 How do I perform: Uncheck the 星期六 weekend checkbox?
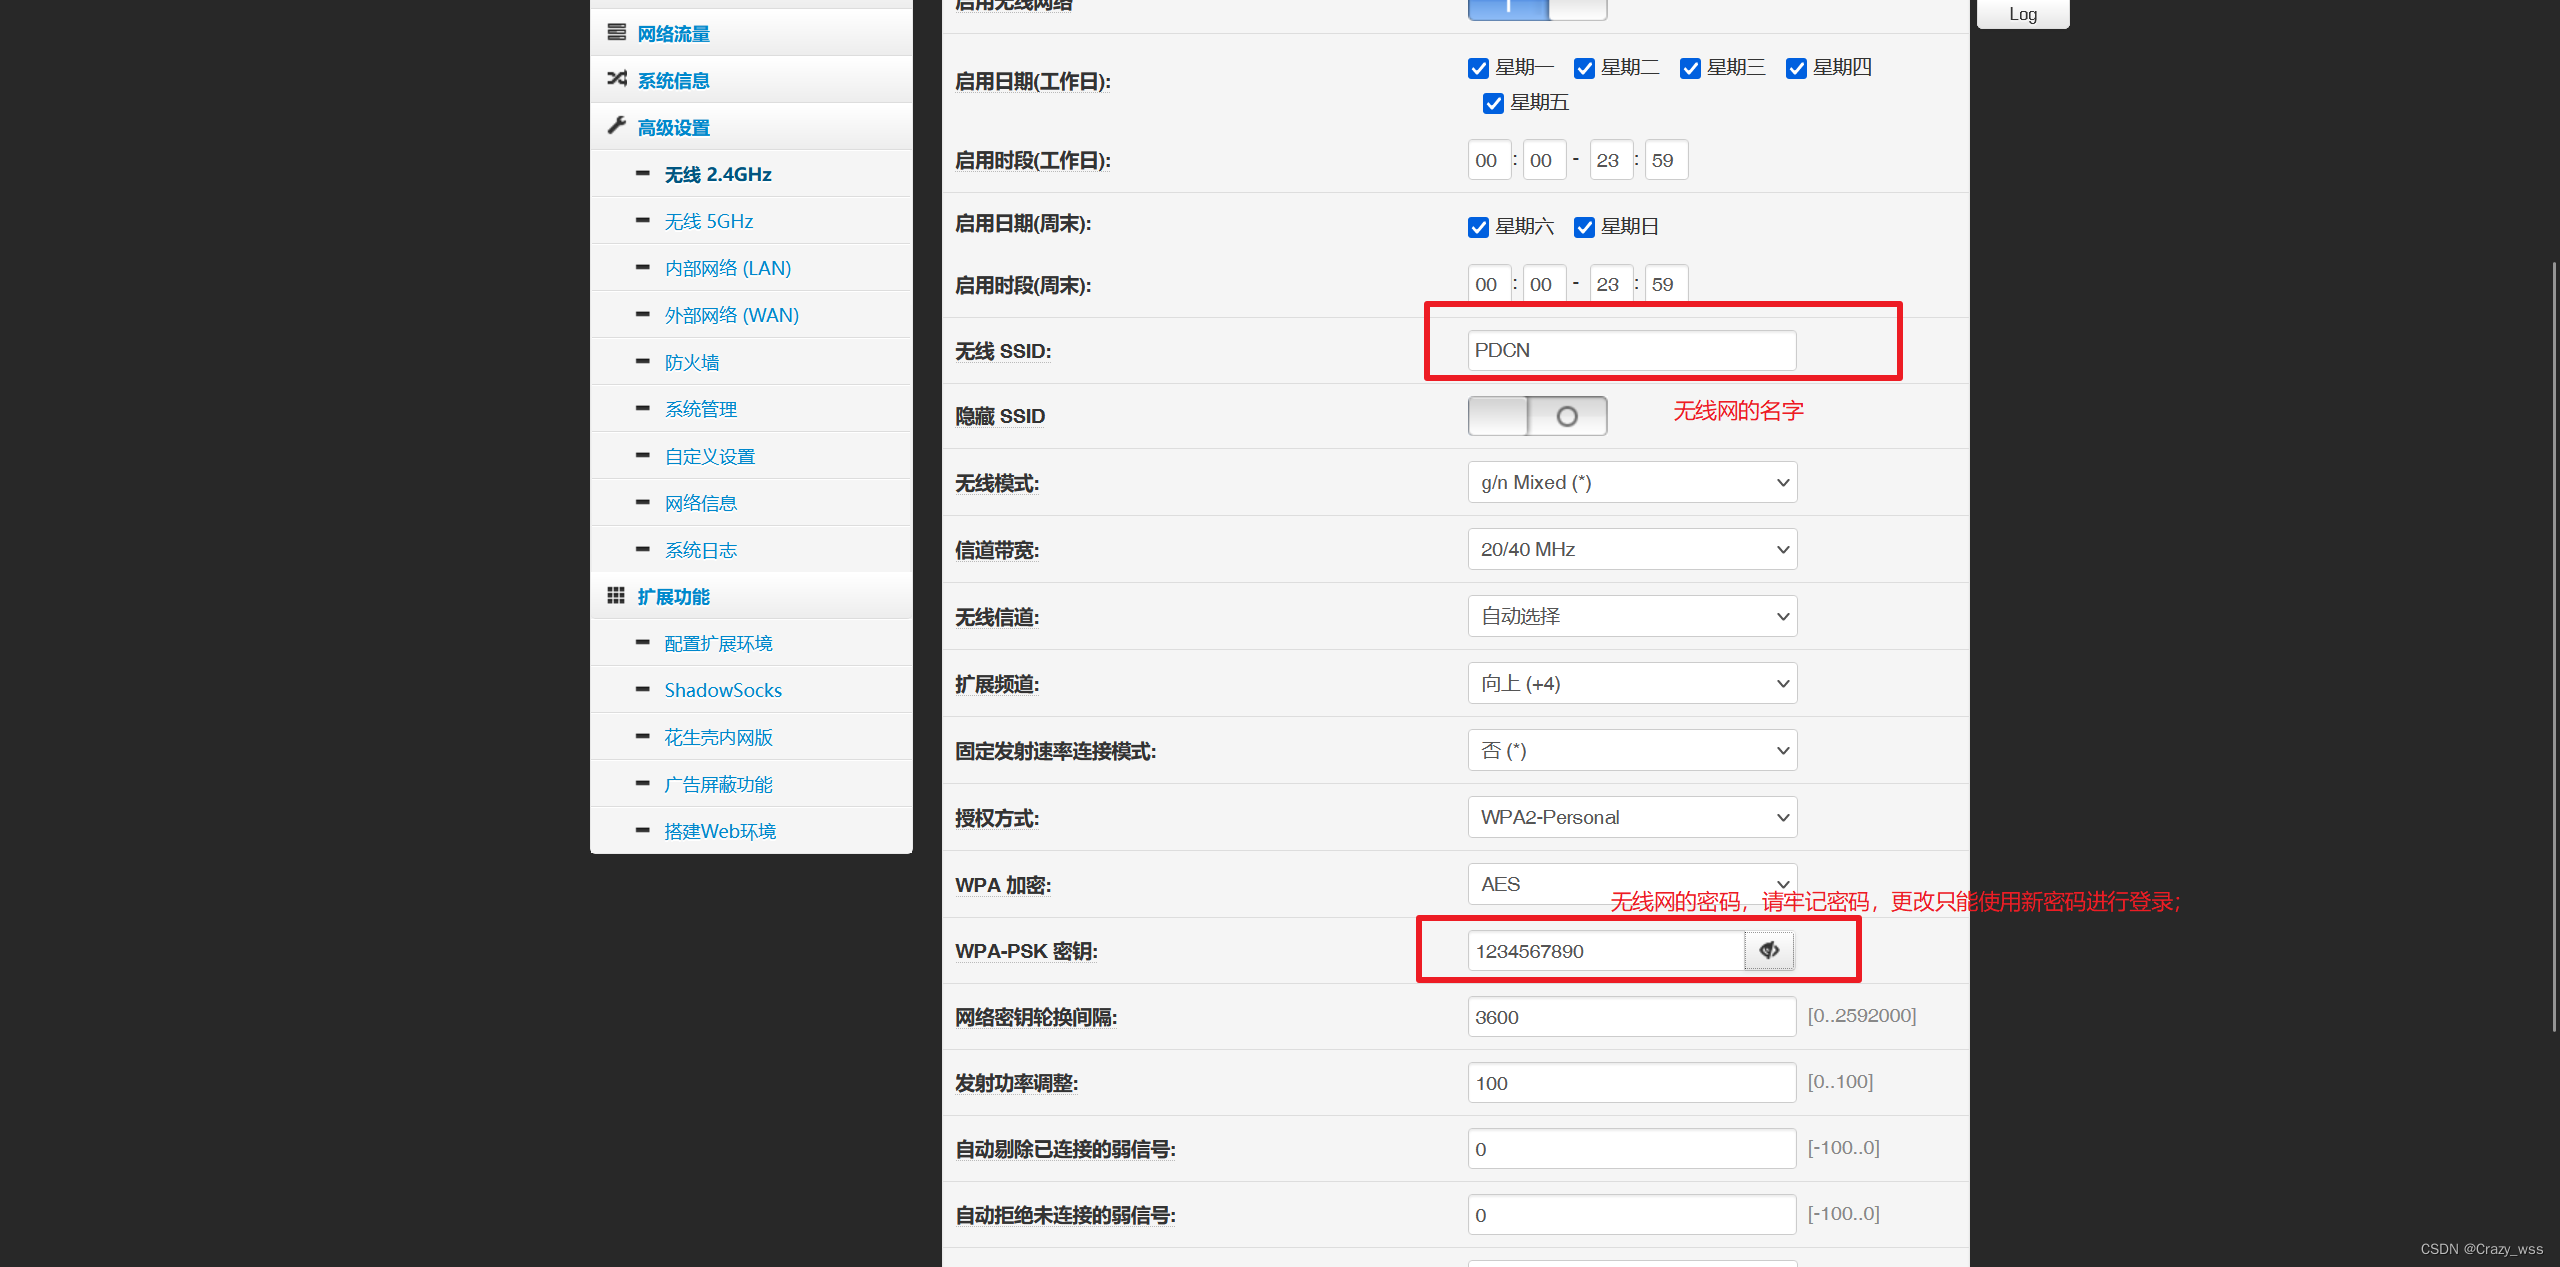coord(1478,227)
